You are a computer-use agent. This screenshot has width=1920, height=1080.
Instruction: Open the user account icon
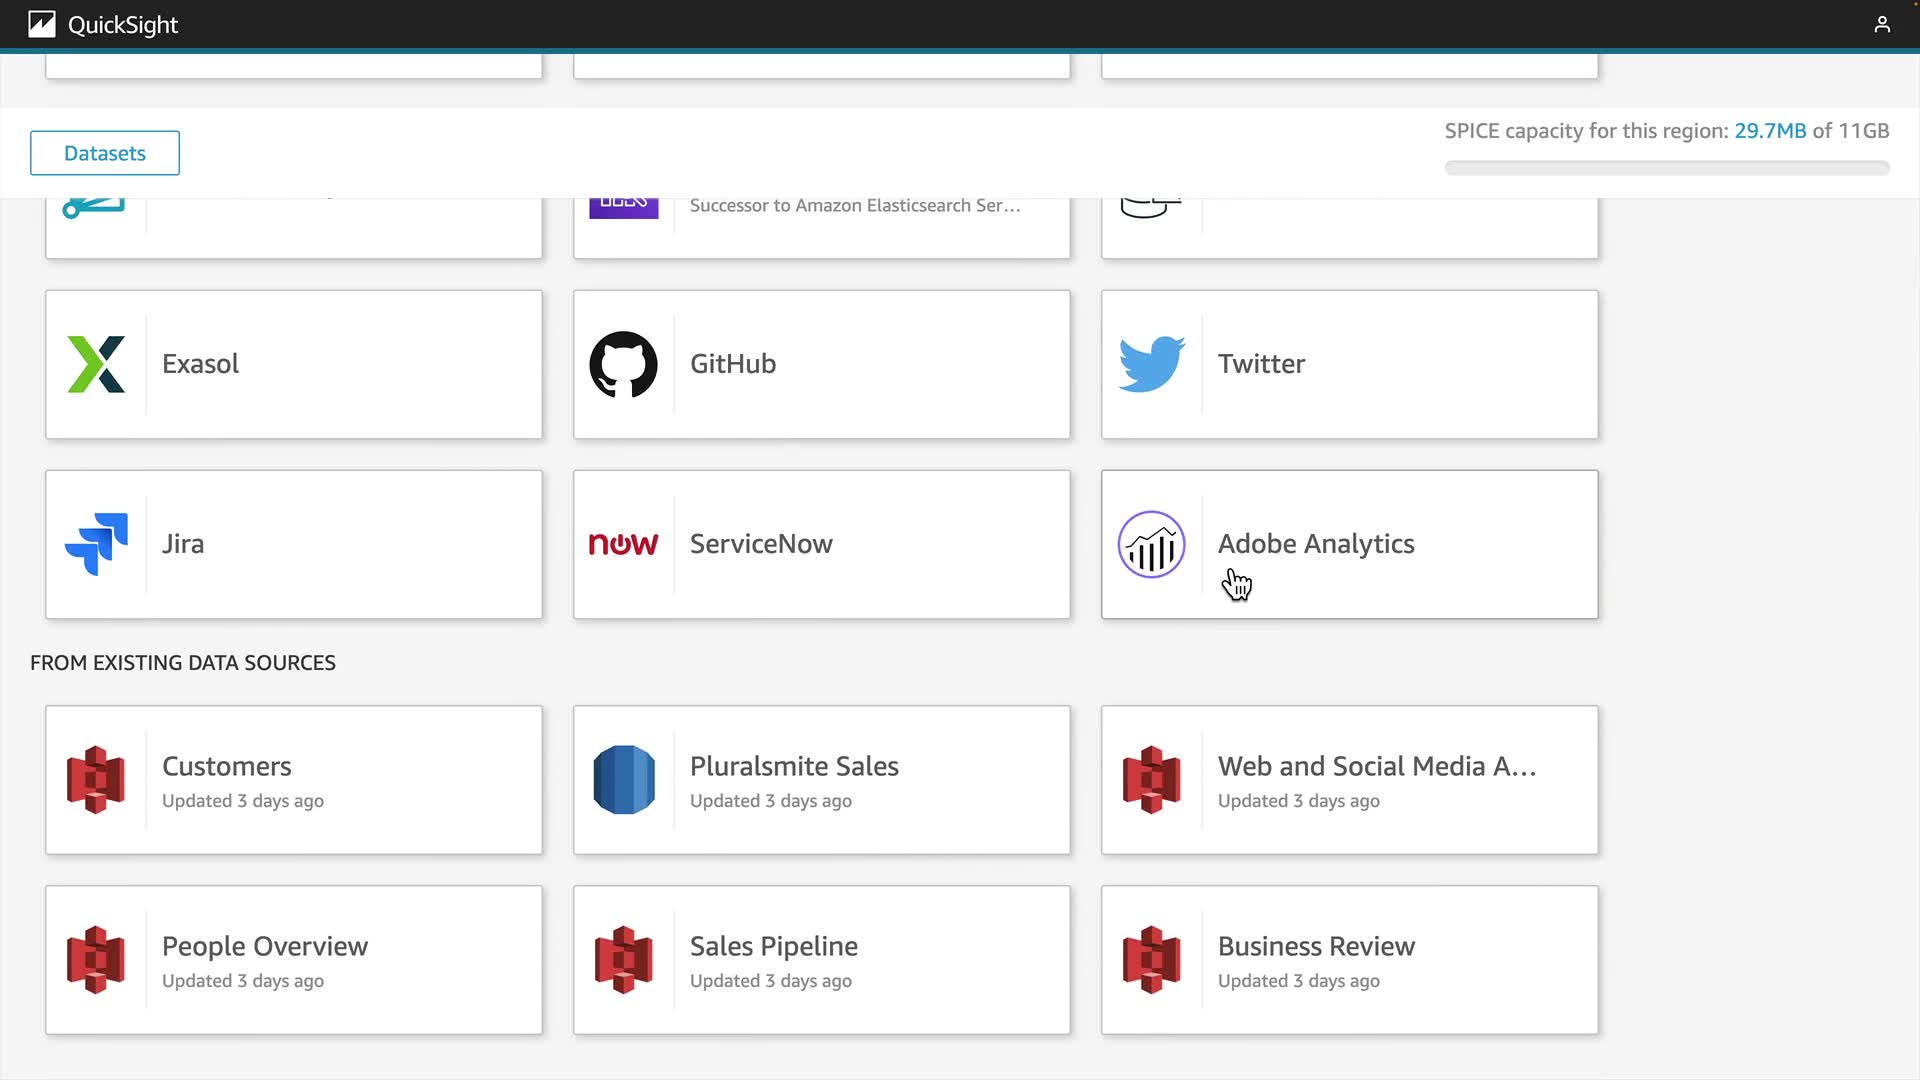point(1882,24)
